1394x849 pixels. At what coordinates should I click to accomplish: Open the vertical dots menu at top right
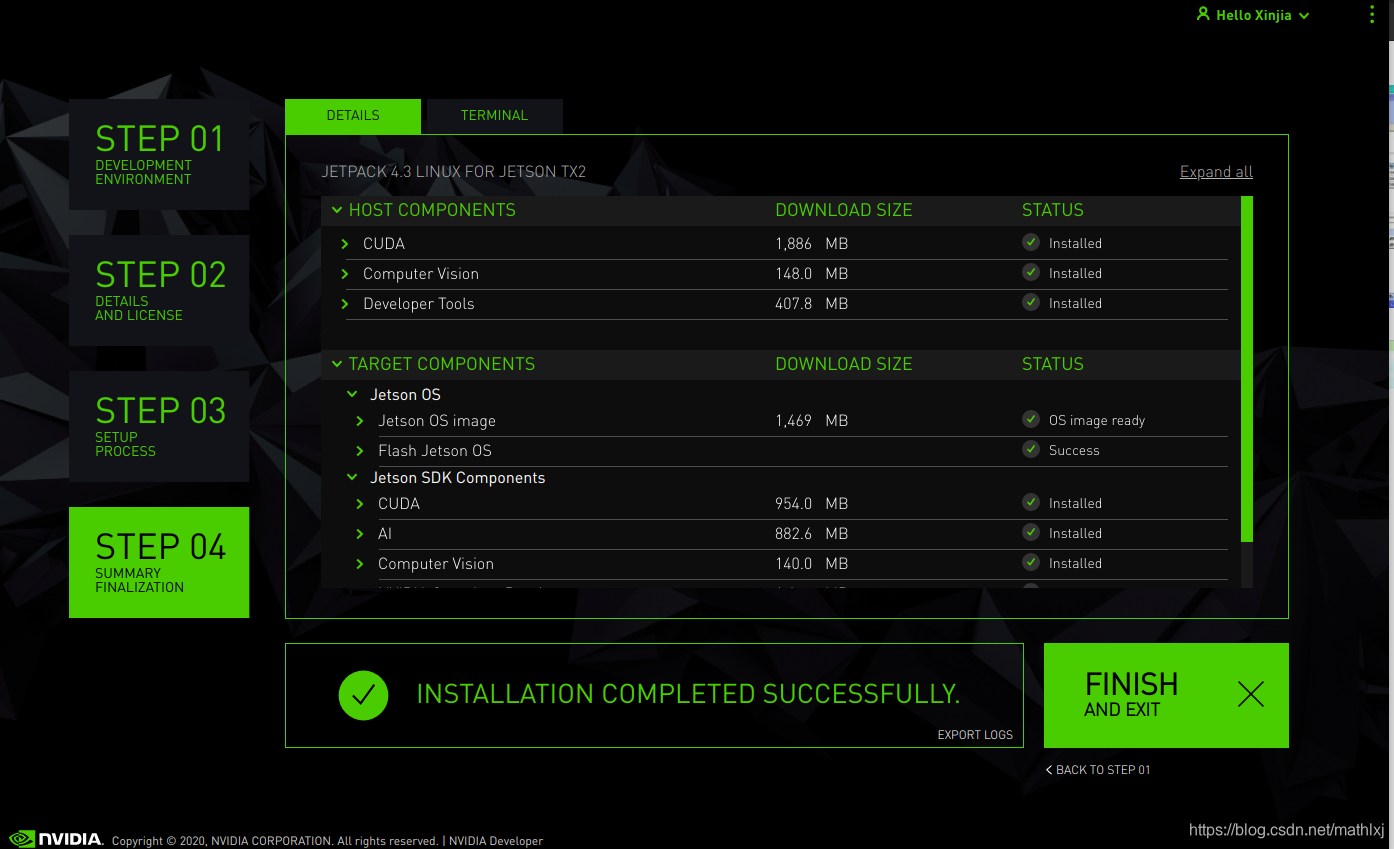coord(1373,14)
